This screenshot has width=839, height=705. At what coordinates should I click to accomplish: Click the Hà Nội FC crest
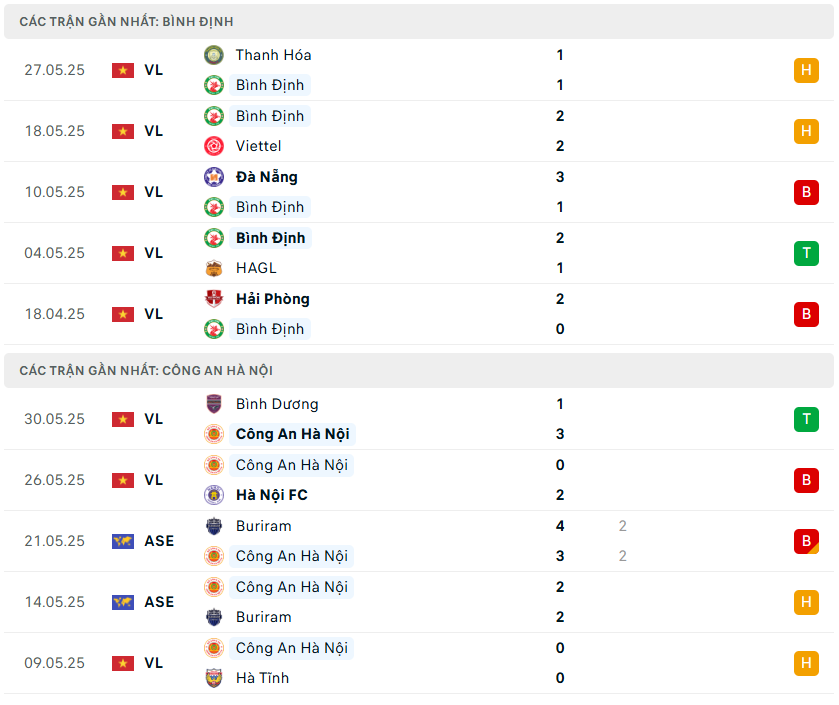pos(214,495)
